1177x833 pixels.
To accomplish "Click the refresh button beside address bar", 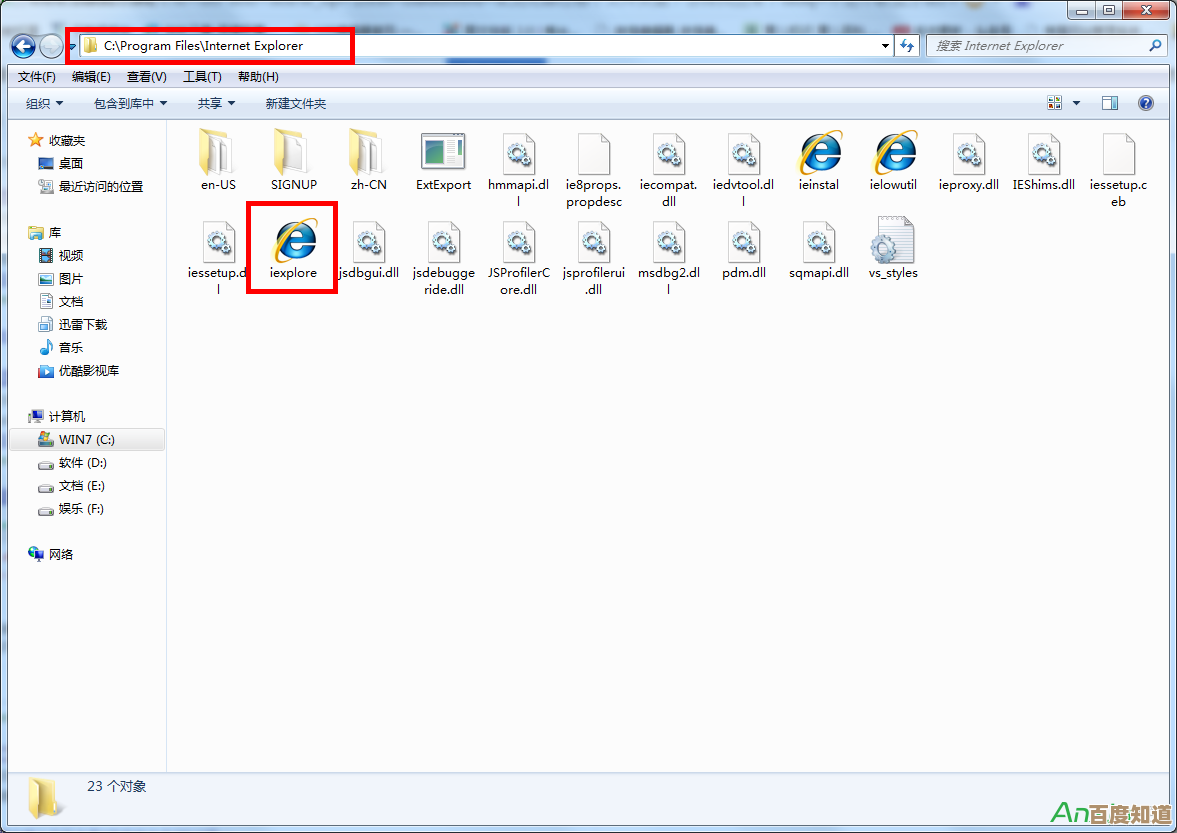I will click(908, 46).
